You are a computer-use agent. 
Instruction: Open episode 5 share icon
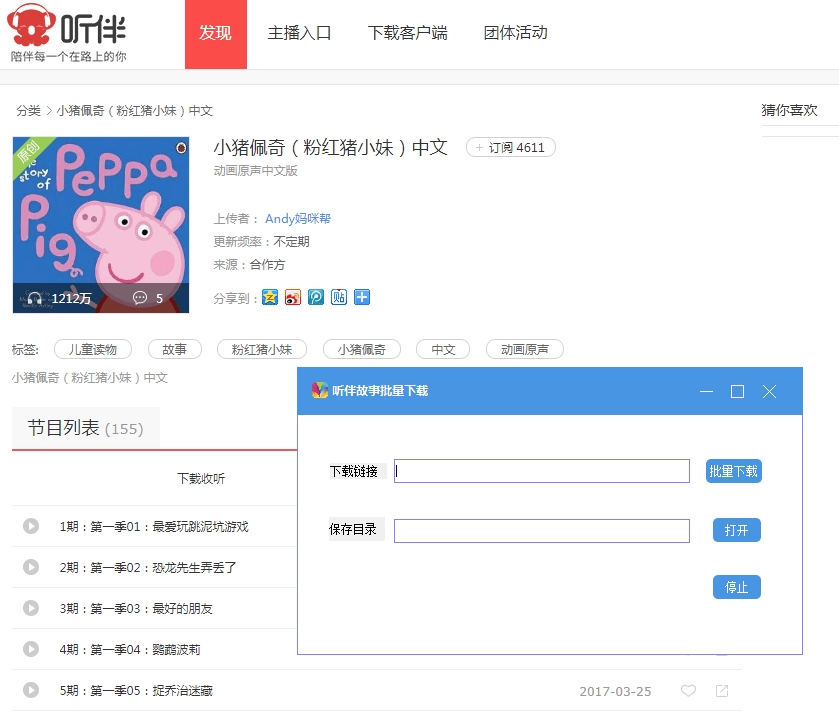coord(722,691)
